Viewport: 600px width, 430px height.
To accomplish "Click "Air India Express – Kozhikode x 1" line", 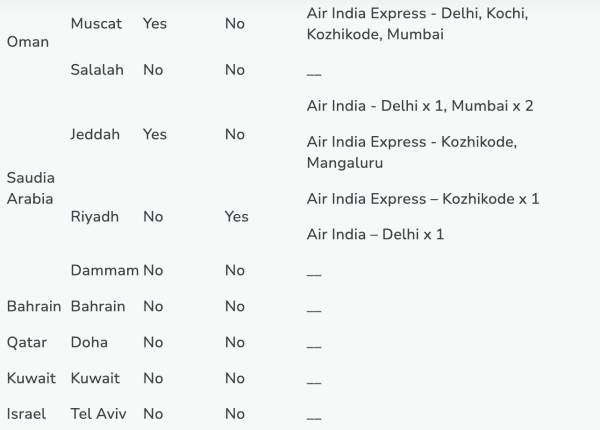I will pyautogui.click(x=423, y=199).
